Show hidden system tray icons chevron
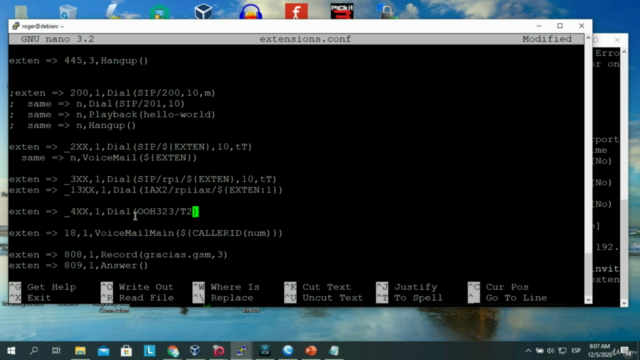The height and width of the screenshot is (360, 640). (528, 351)
